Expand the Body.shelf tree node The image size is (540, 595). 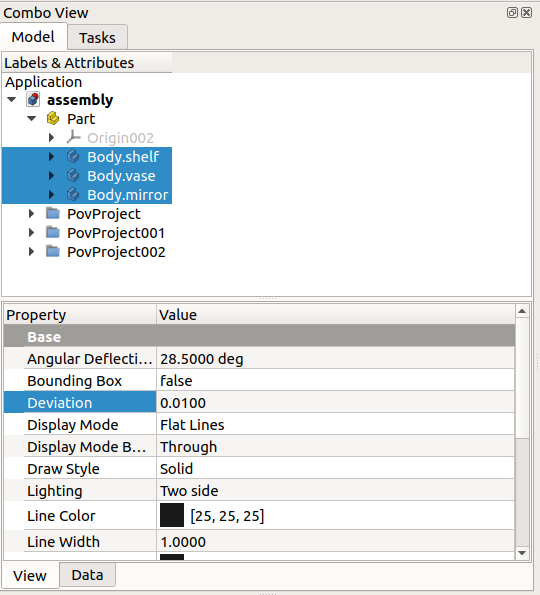coord(51,156)
